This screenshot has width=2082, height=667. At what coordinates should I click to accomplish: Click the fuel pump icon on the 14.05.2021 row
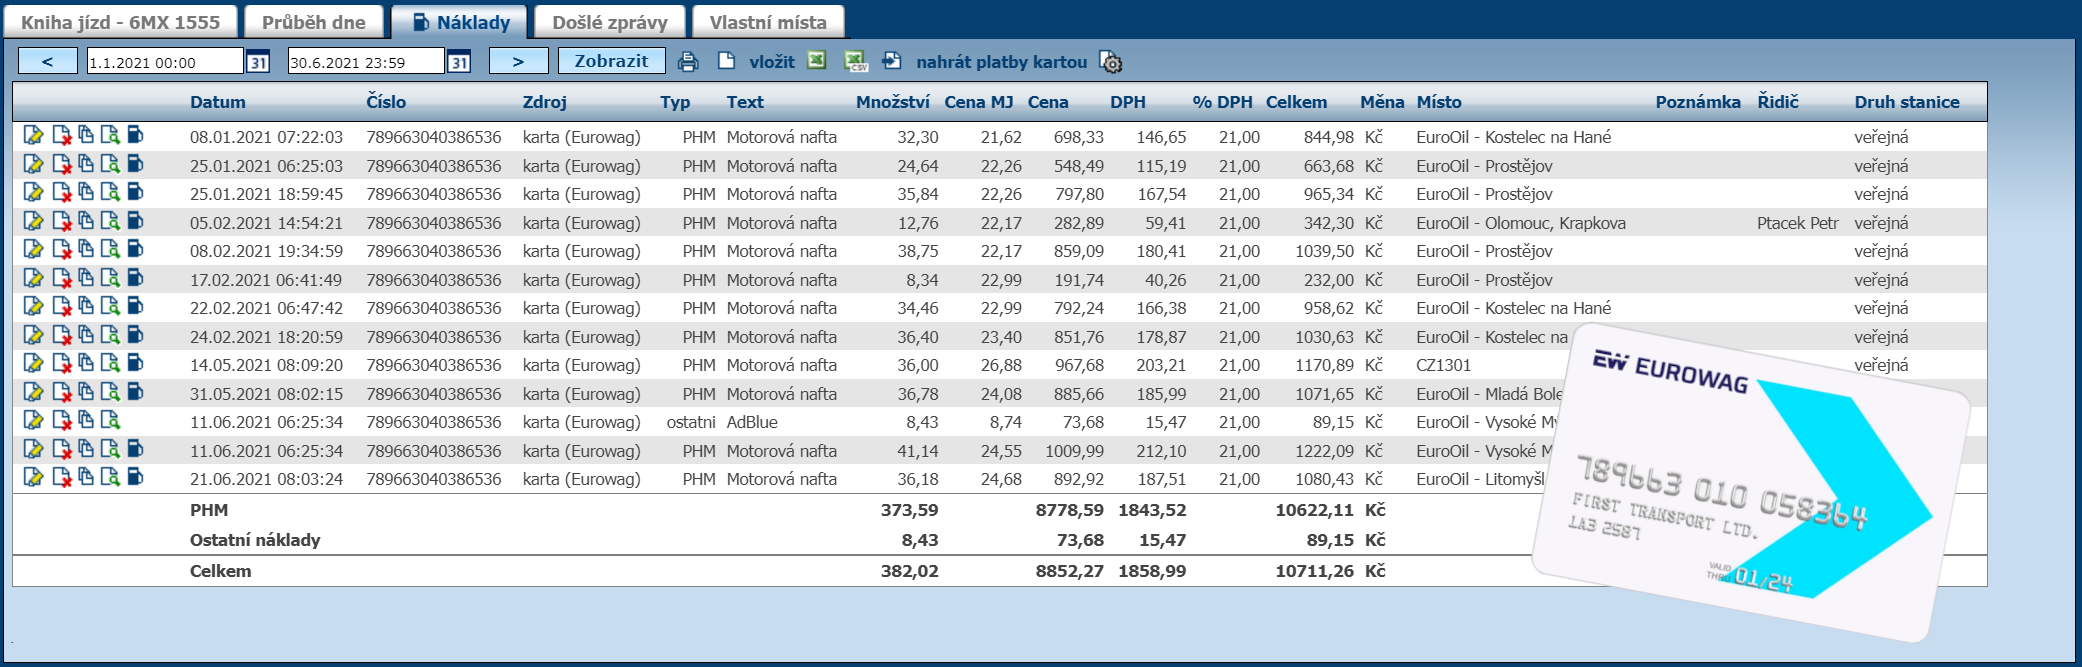[x=136, y=364]
